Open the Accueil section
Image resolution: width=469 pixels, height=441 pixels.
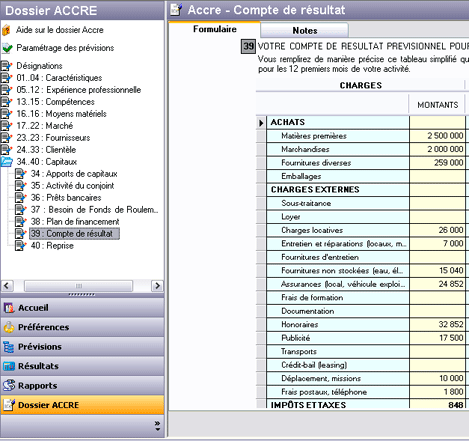82,308
